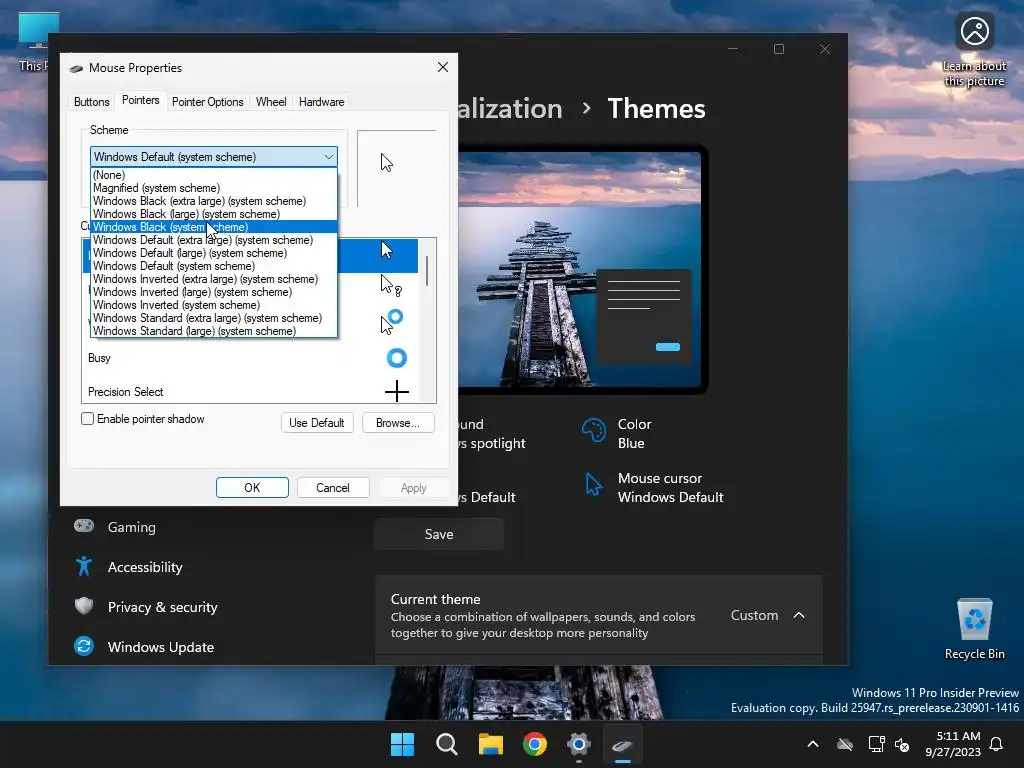Click the theme preview image in Settings
This screenshot has height=768, width=1024.
click(580, 269)
